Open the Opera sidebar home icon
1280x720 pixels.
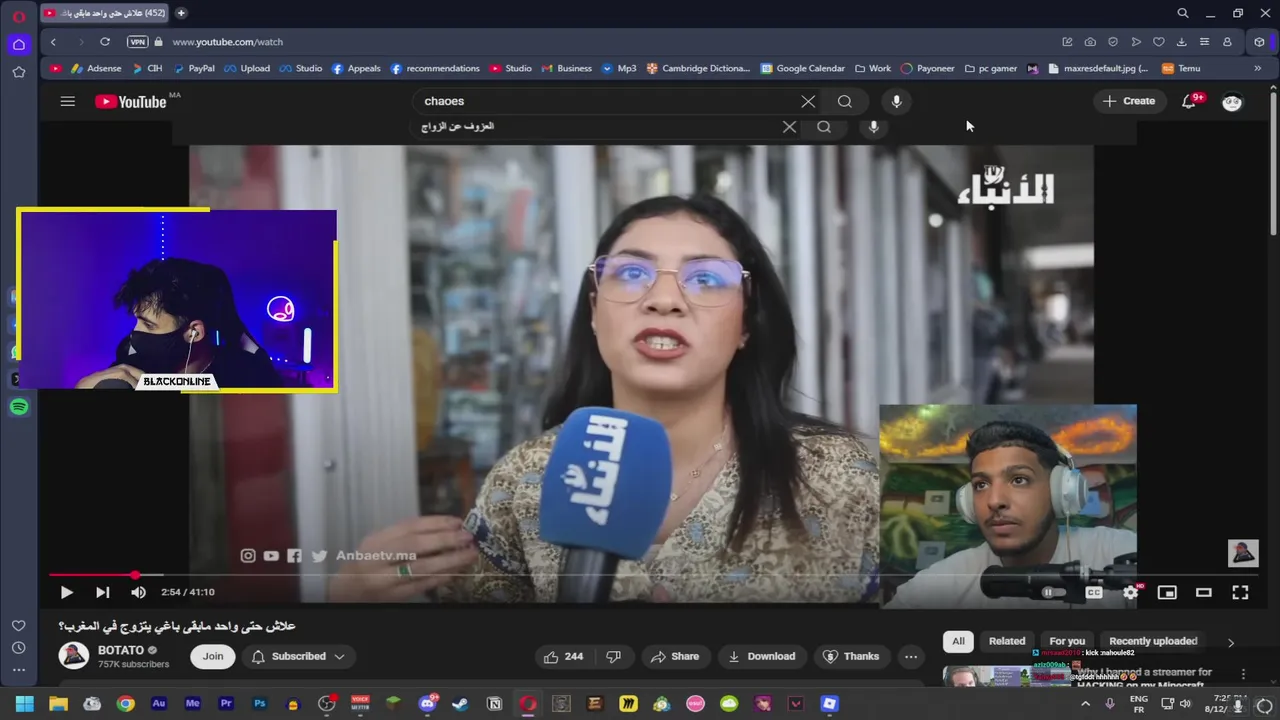(19, 44)
